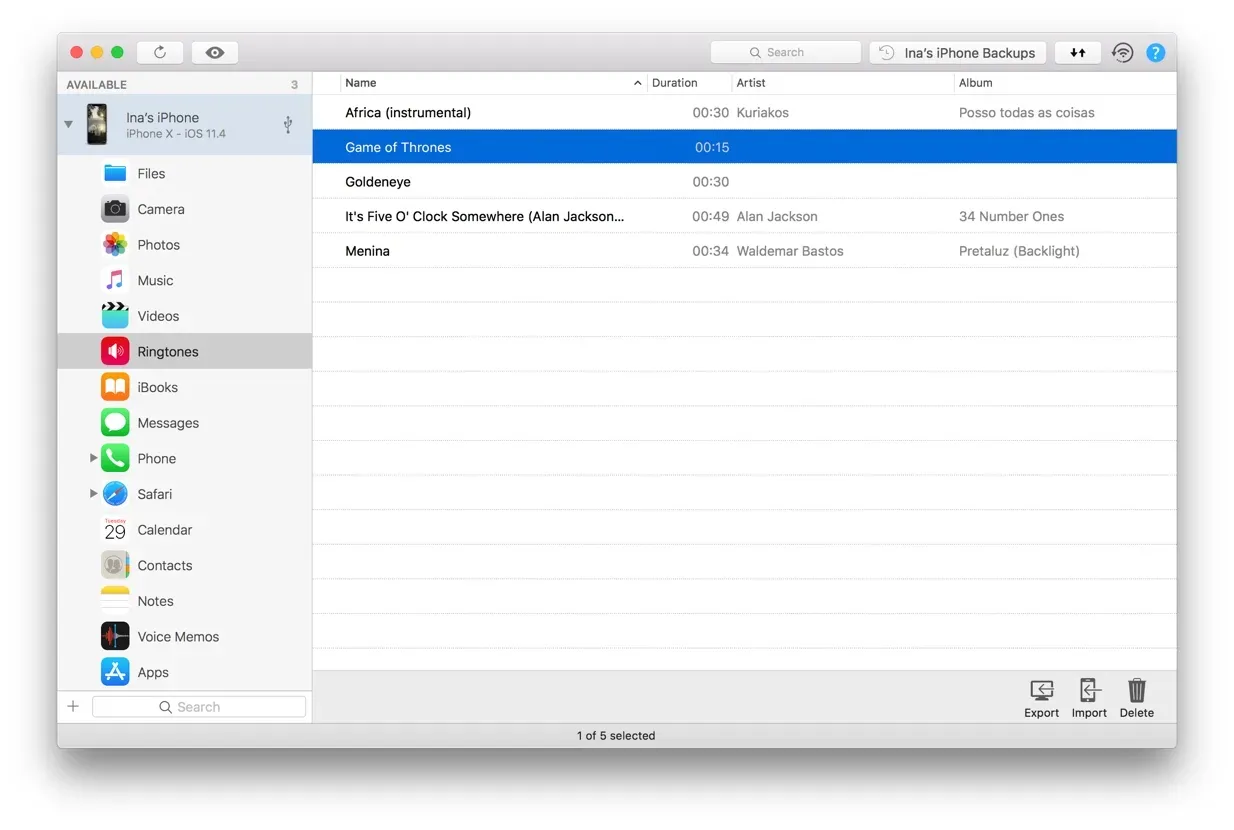Open the Camera section

pyautogui.click(x=161, y=209)
